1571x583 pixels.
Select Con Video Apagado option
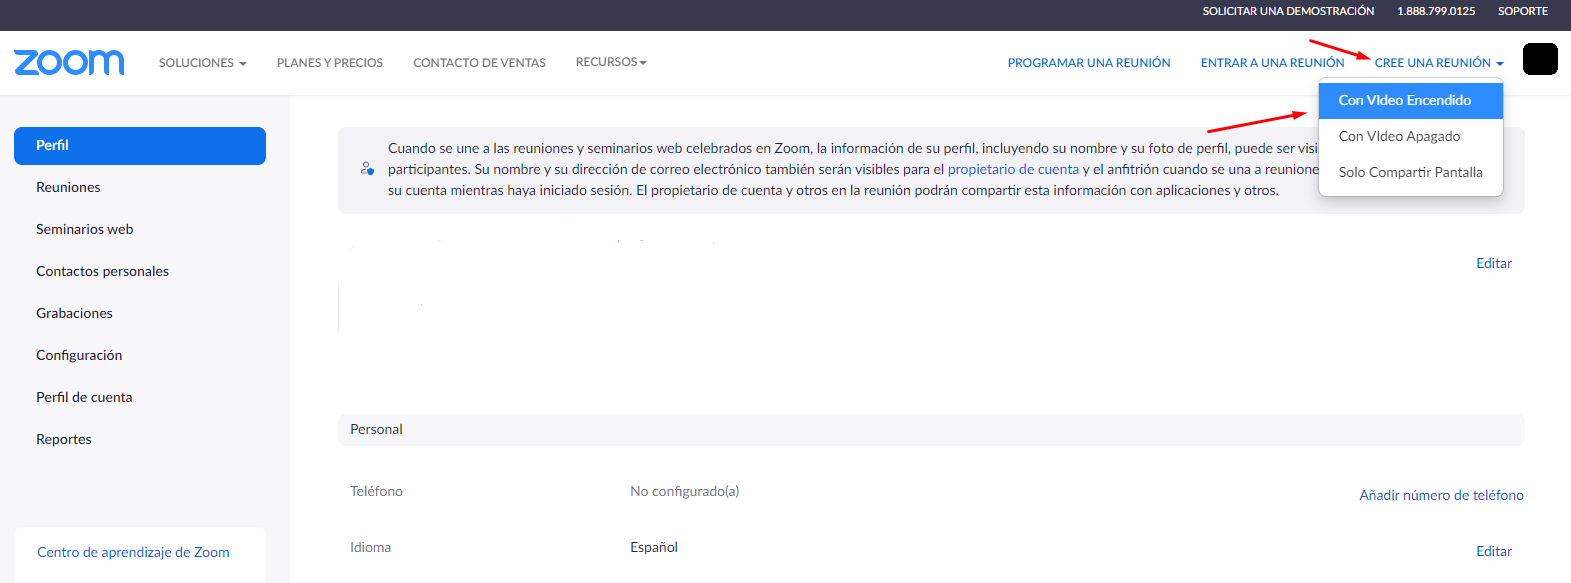click(x=1411, y=136)
